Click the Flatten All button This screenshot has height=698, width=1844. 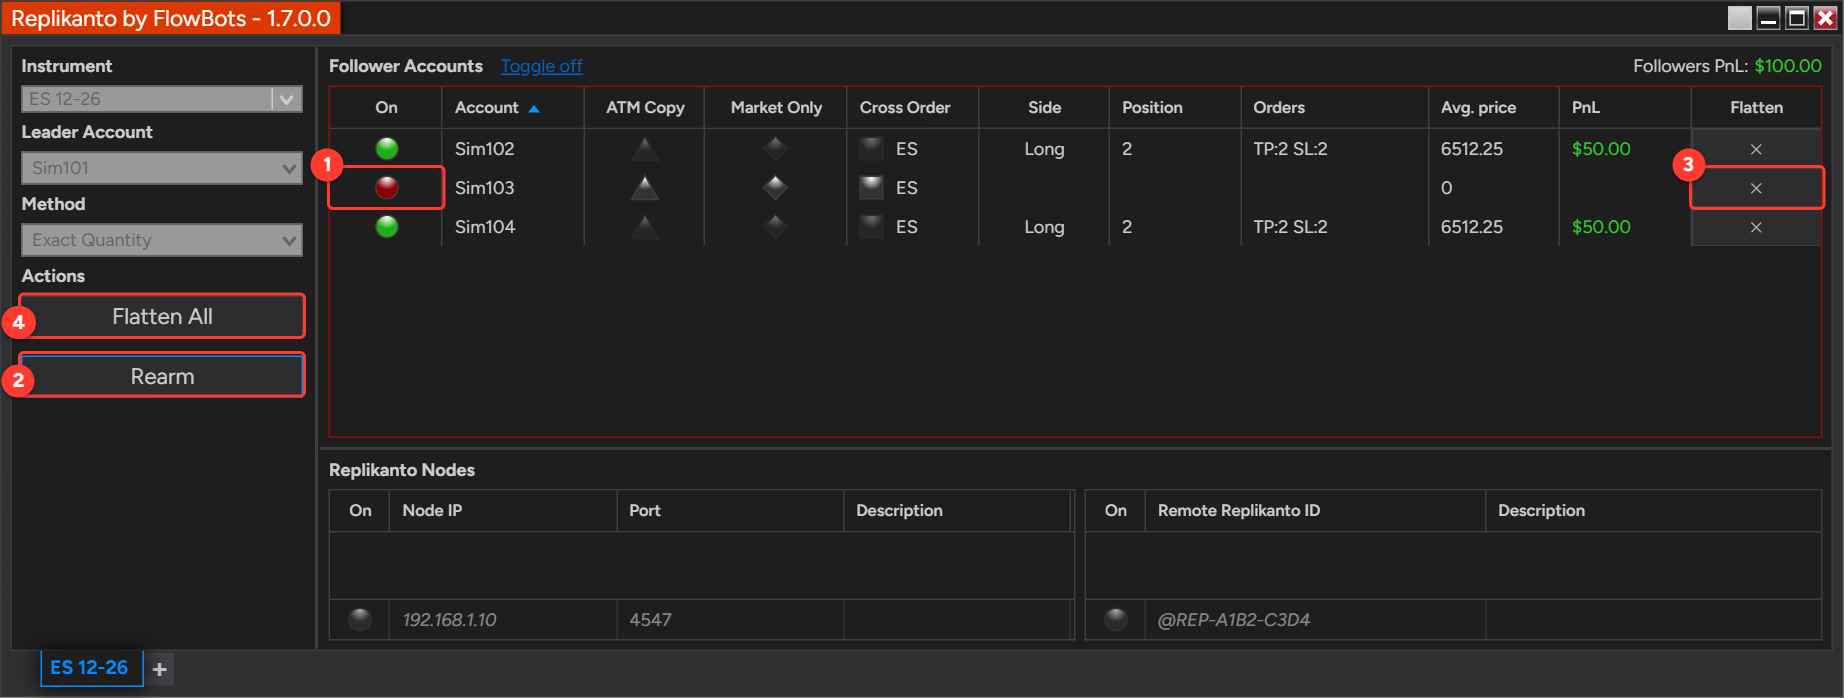coord(162,316)
